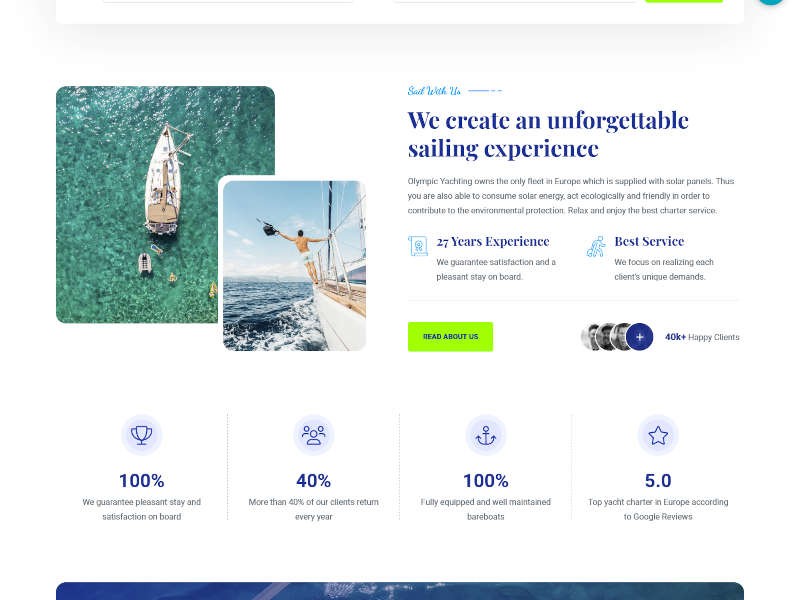Click the READ ABOUT US button
Screen dimensions: 800x600
tap(450, 337)
